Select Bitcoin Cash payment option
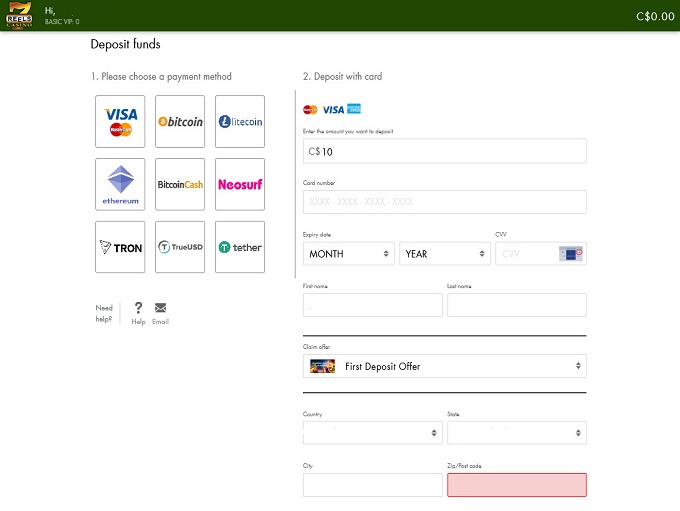Image resolution: width=680 pixels, height=511 pixels. [180, 184]
